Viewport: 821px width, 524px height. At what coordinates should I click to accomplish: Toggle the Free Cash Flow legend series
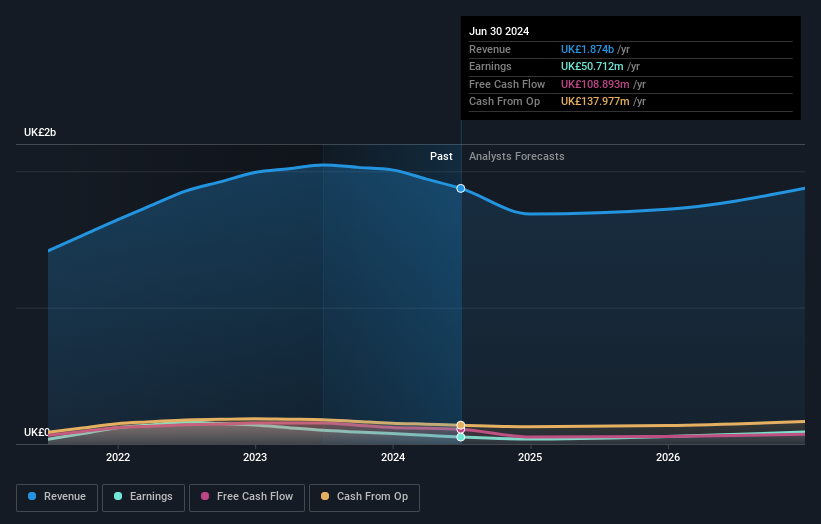247,497
